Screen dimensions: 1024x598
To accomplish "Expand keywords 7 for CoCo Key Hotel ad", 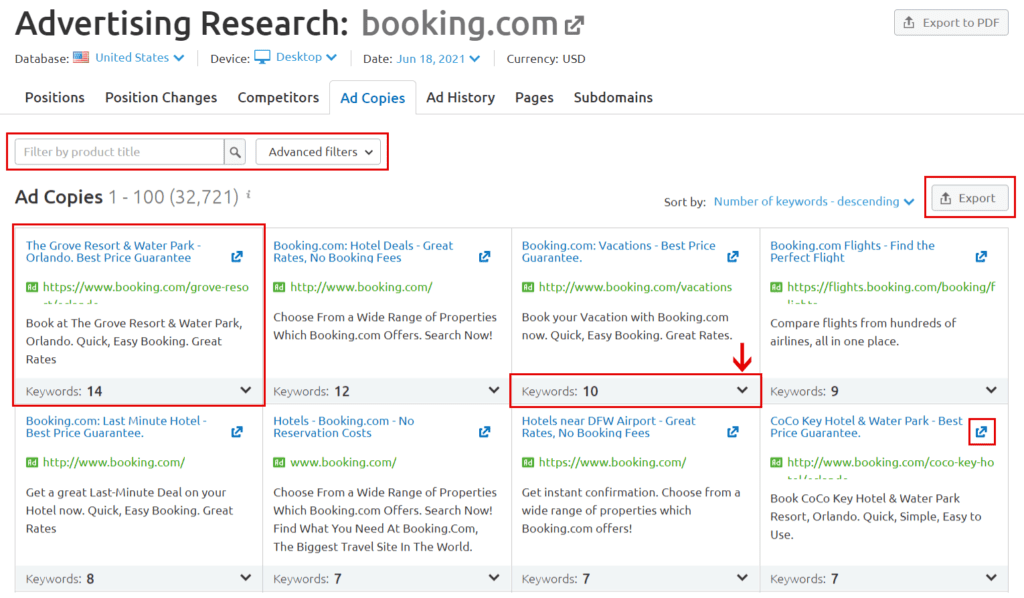I will point(991,578).
